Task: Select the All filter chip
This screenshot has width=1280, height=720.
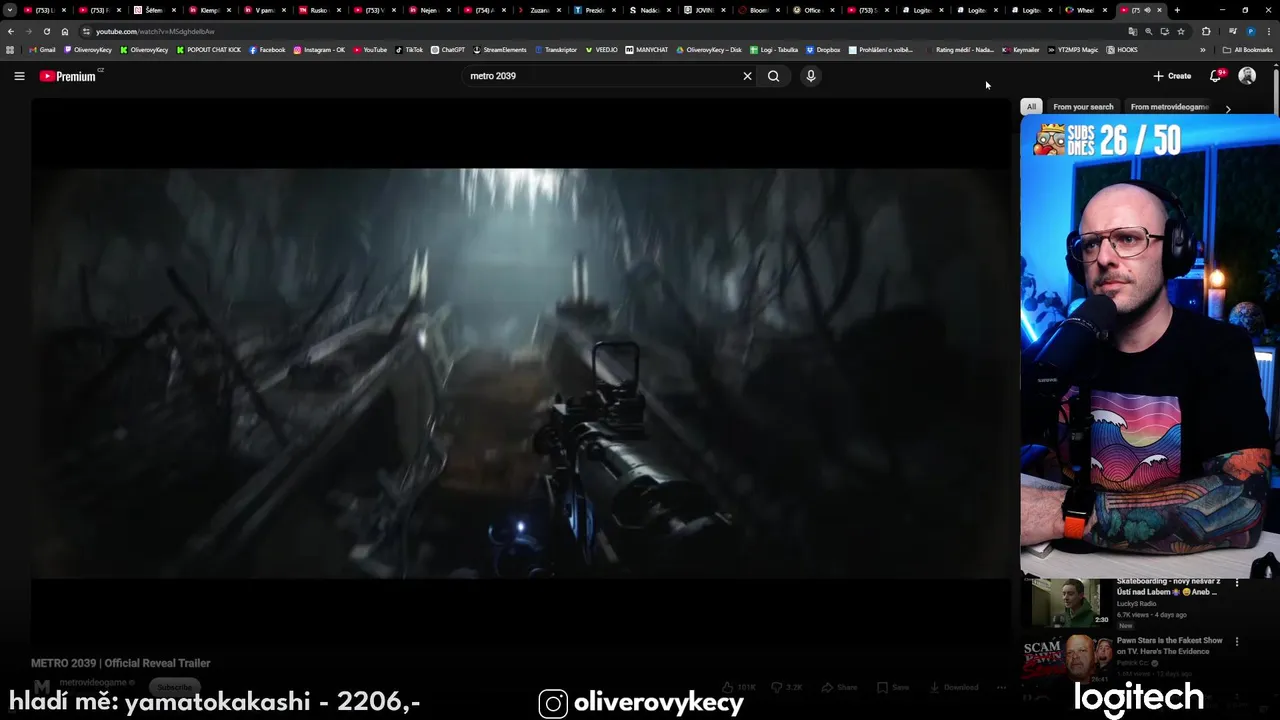Action: pyautogui.click(x=1031, y=107)
